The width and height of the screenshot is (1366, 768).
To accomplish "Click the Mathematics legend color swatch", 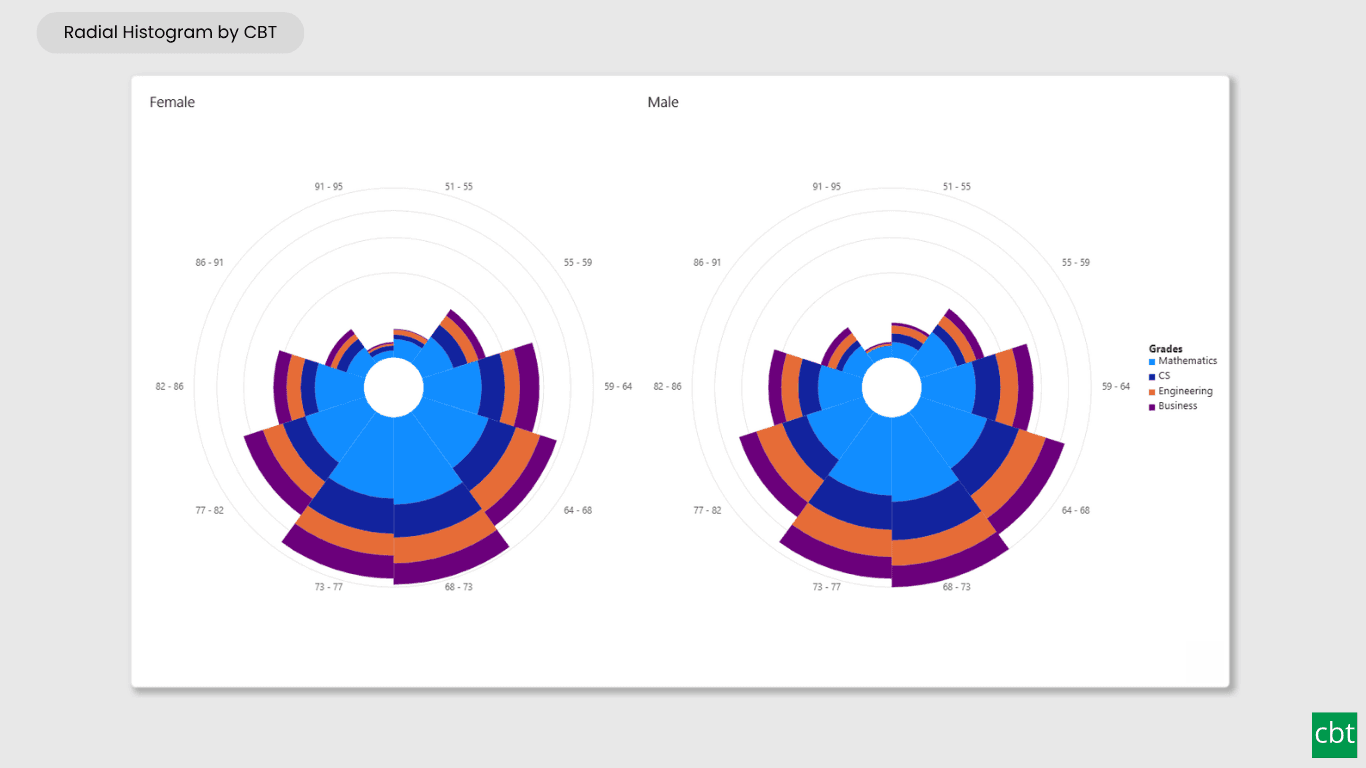I will coord(1152,361).
